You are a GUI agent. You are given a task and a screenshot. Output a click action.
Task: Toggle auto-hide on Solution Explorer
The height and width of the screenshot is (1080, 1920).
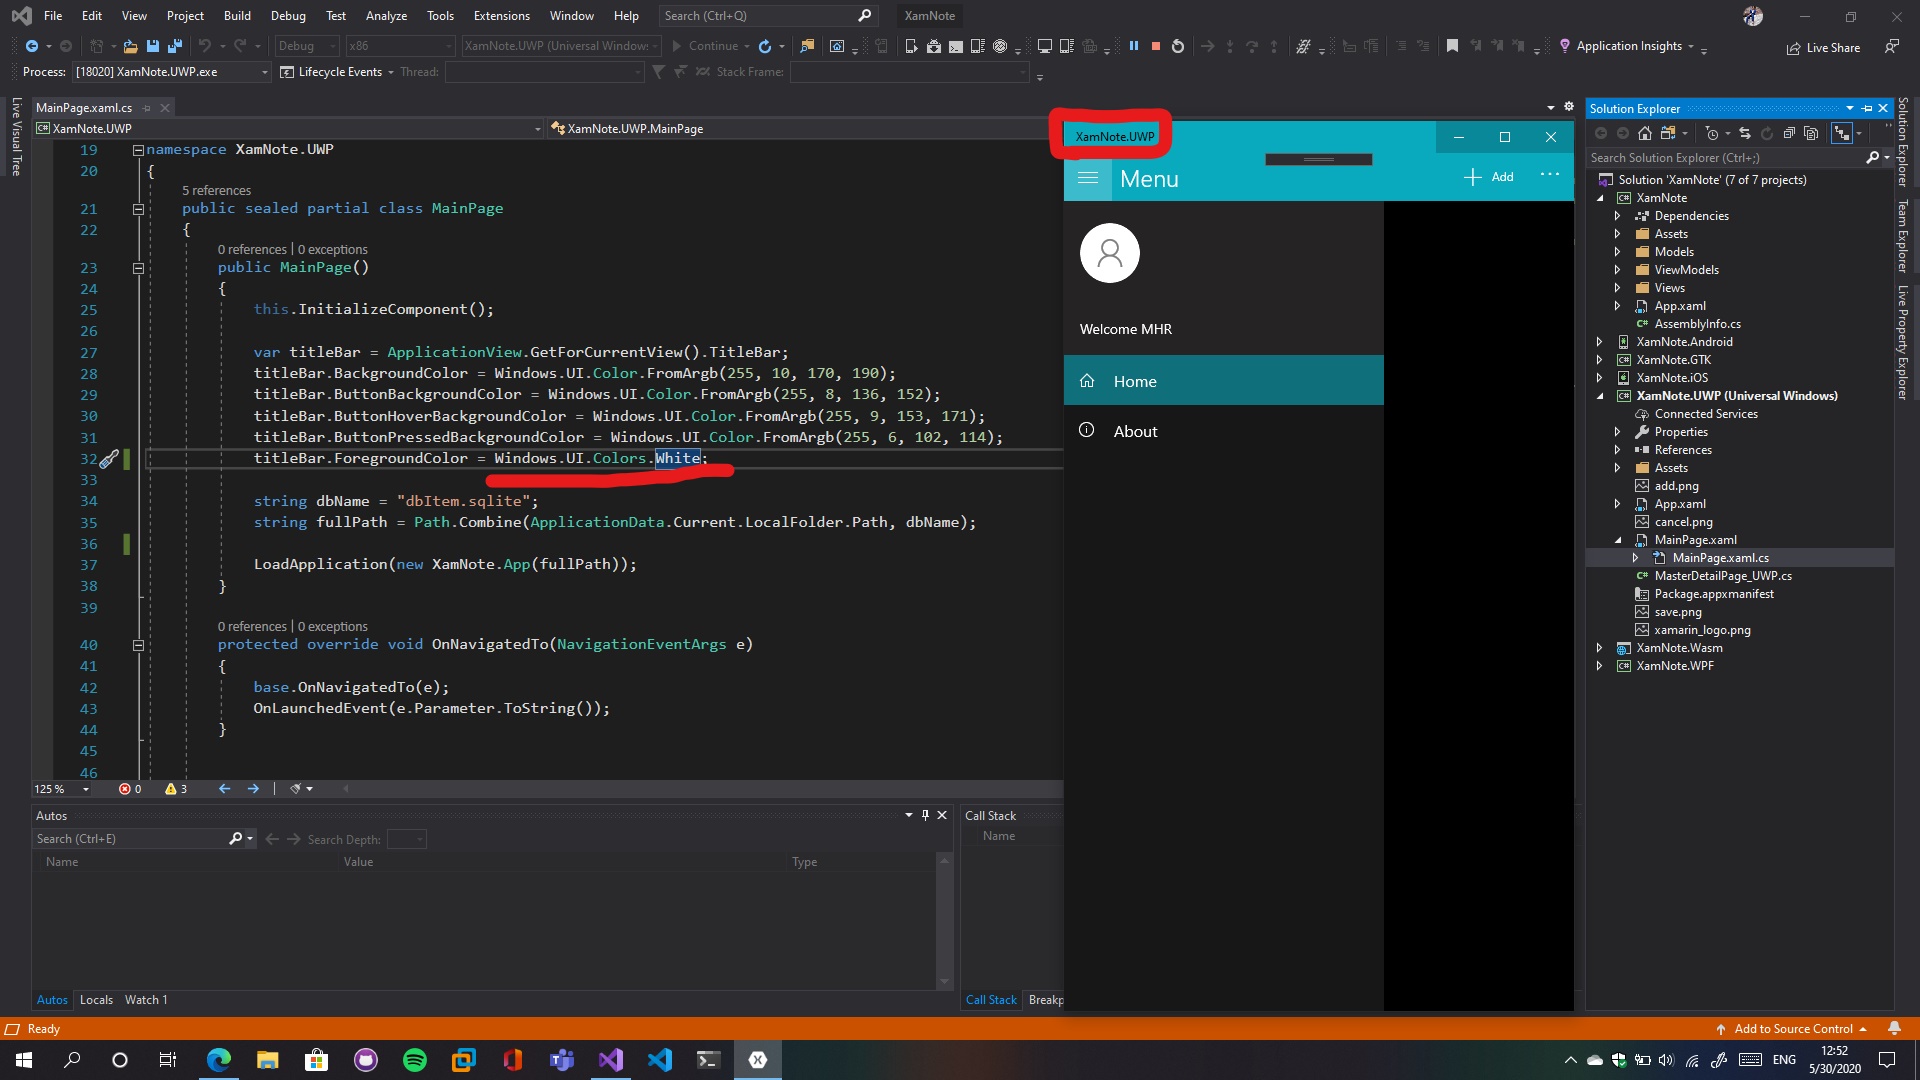tap(1867, 108)
